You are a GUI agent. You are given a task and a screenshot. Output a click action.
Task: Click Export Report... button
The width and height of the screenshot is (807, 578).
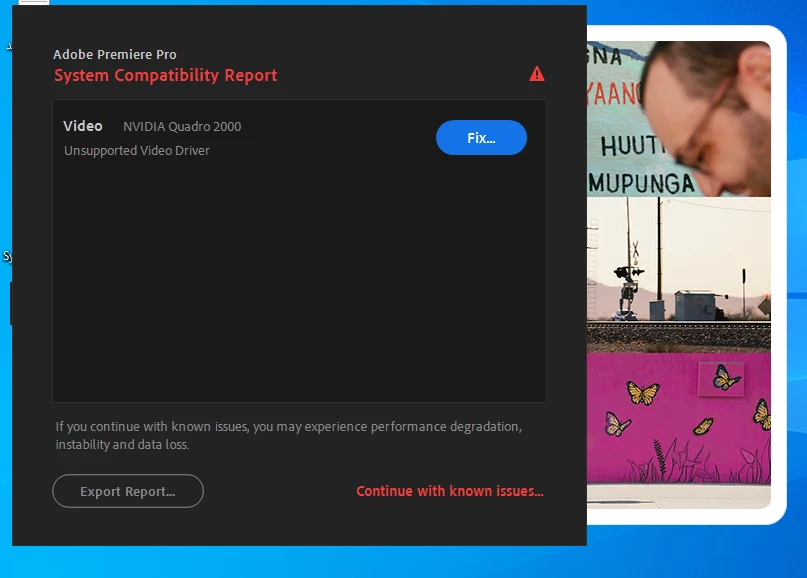coord(128,491)
